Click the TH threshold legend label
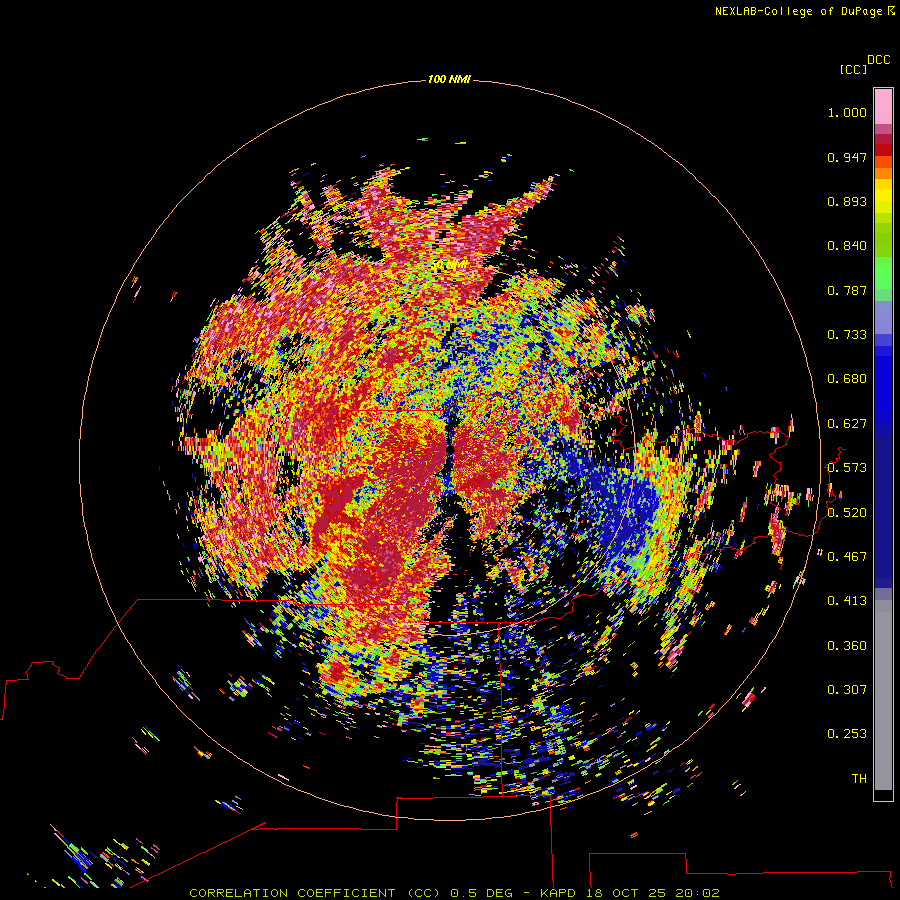The width and height of the screenshot is (900, 900). coord(859,779)
